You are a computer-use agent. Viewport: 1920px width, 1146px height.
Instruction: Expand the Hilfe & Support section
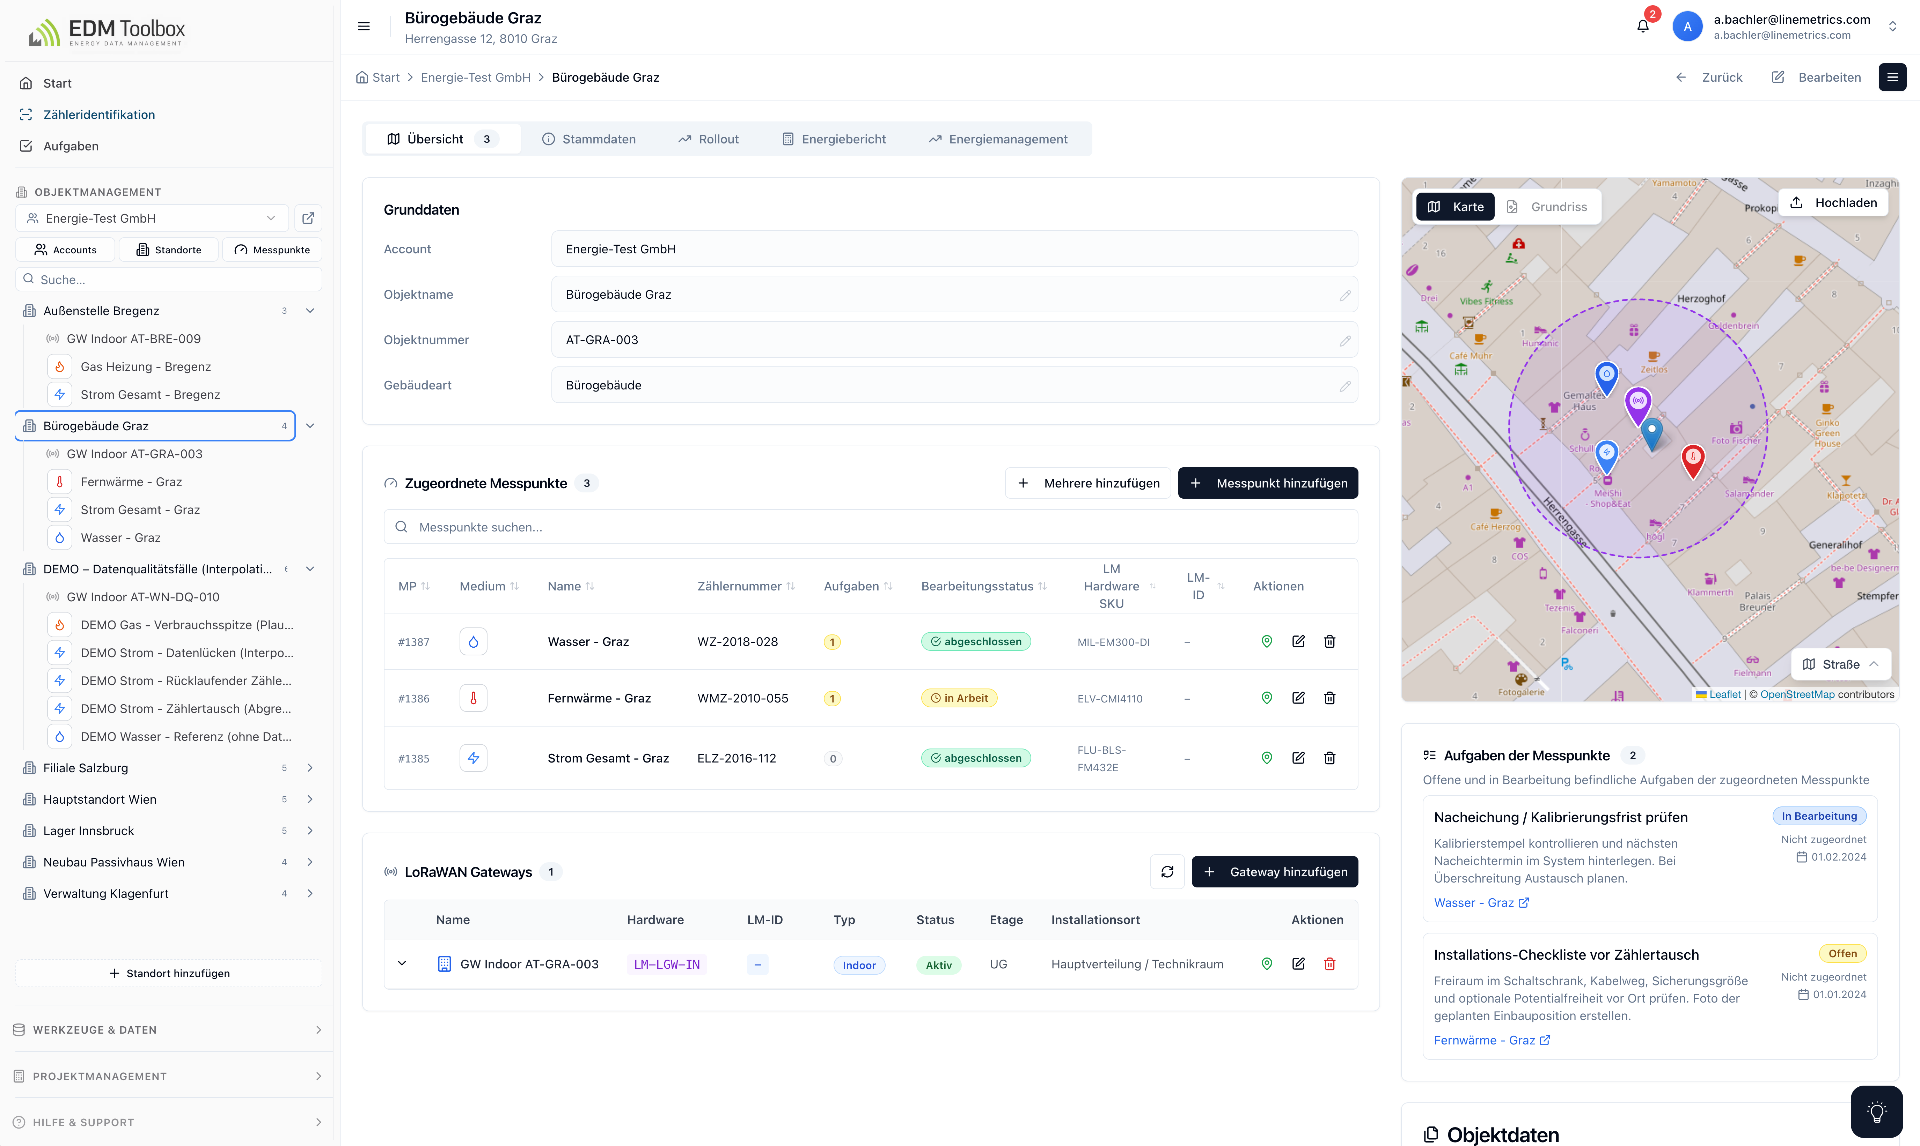pyautogui.click(x=168, y=1122)
